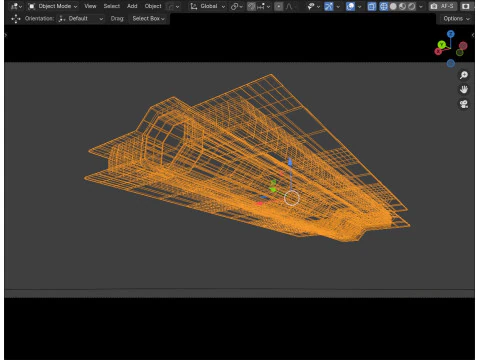Toggle the Show Gizmo button
Image resolution: width=480 pixels, height=360 pixels.
pos(329,6)
